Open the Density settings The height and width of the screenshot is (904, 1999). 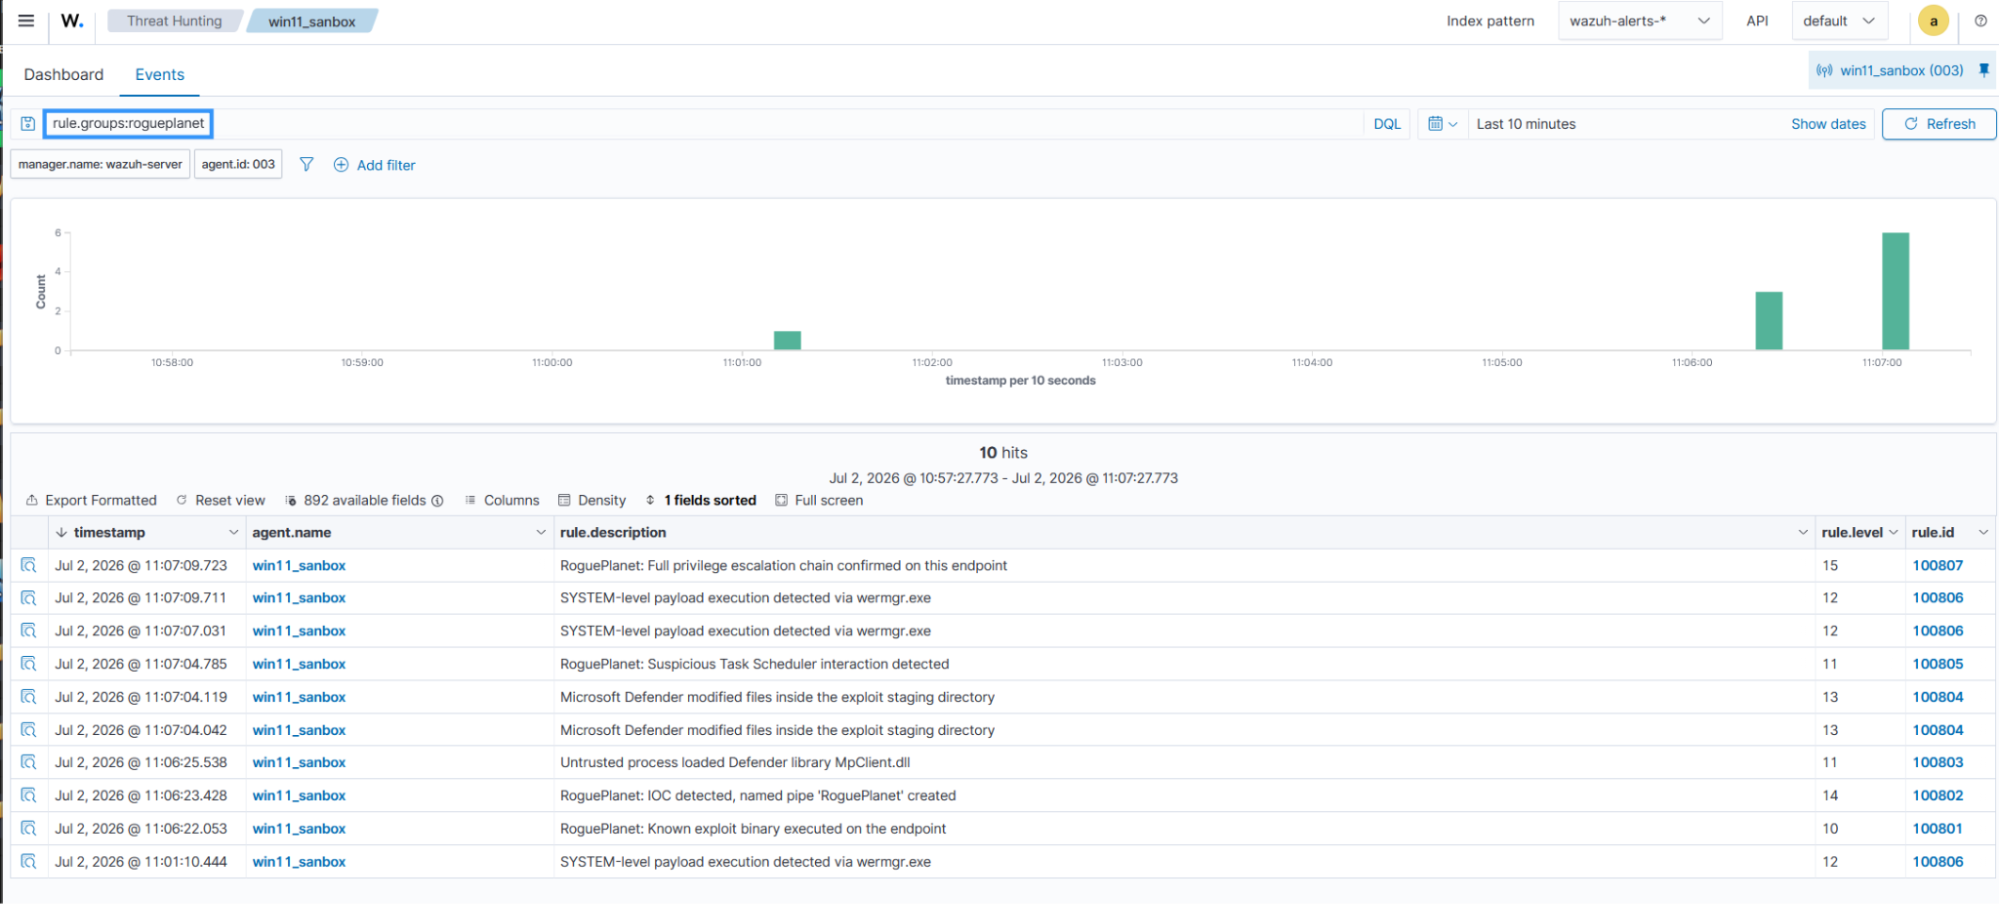click(592, 500)
